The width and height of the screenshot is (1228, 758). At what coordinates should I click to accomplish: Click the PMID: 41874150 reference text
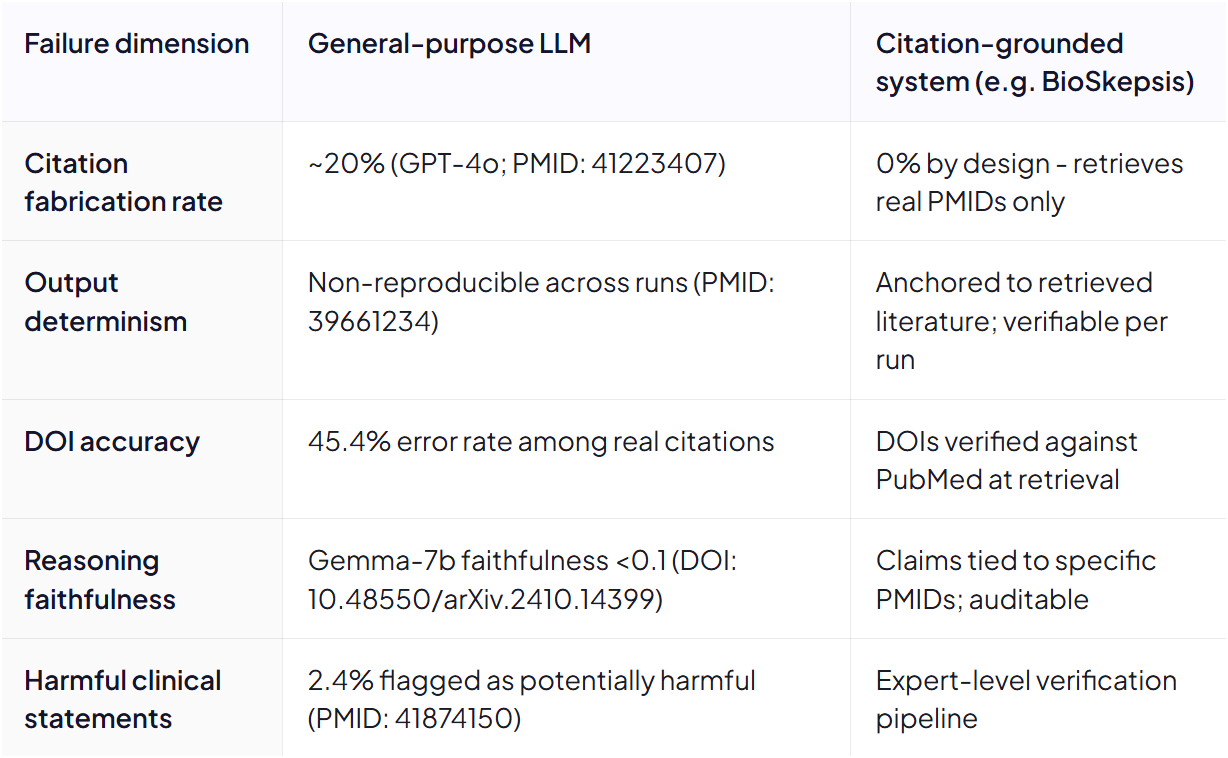(414, 719)
